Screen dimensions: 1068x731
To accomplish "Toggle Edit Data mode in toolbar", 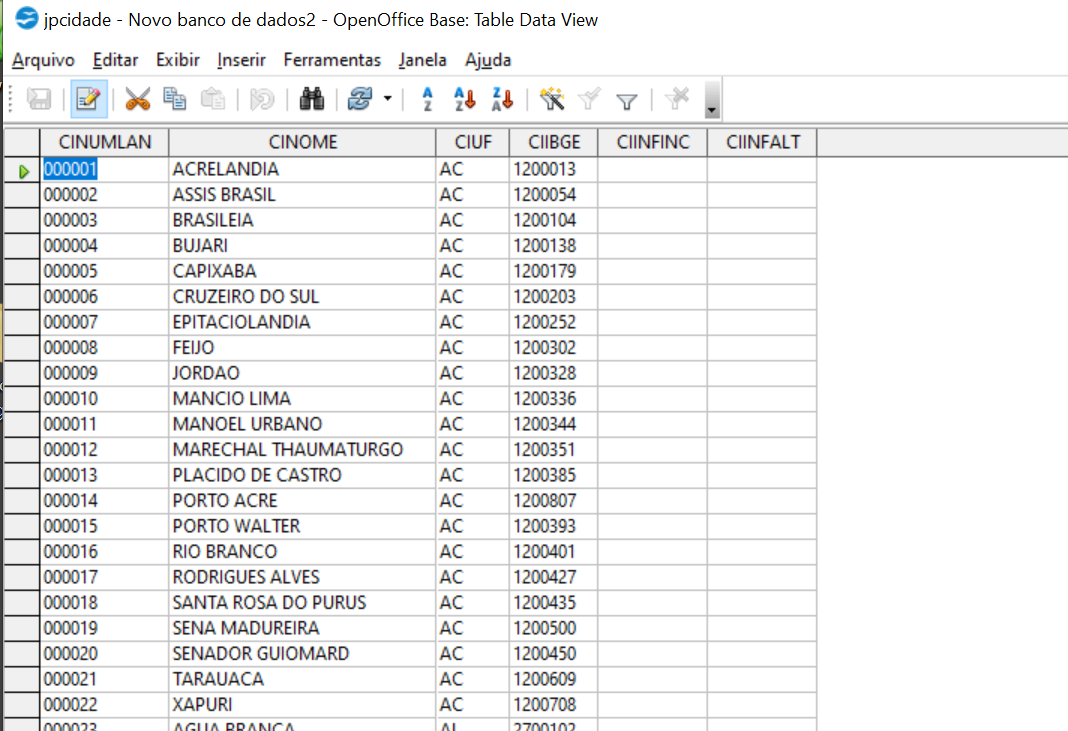I will [89, 99].
